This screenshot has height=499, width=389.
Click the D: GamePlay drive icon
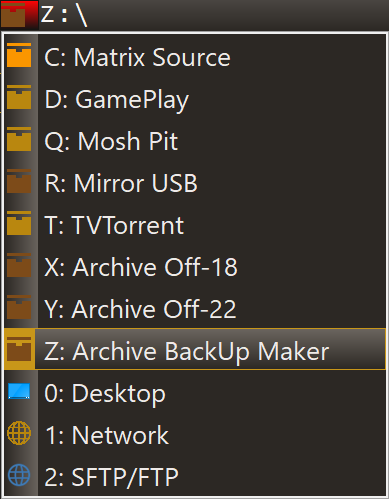point(19,97)
